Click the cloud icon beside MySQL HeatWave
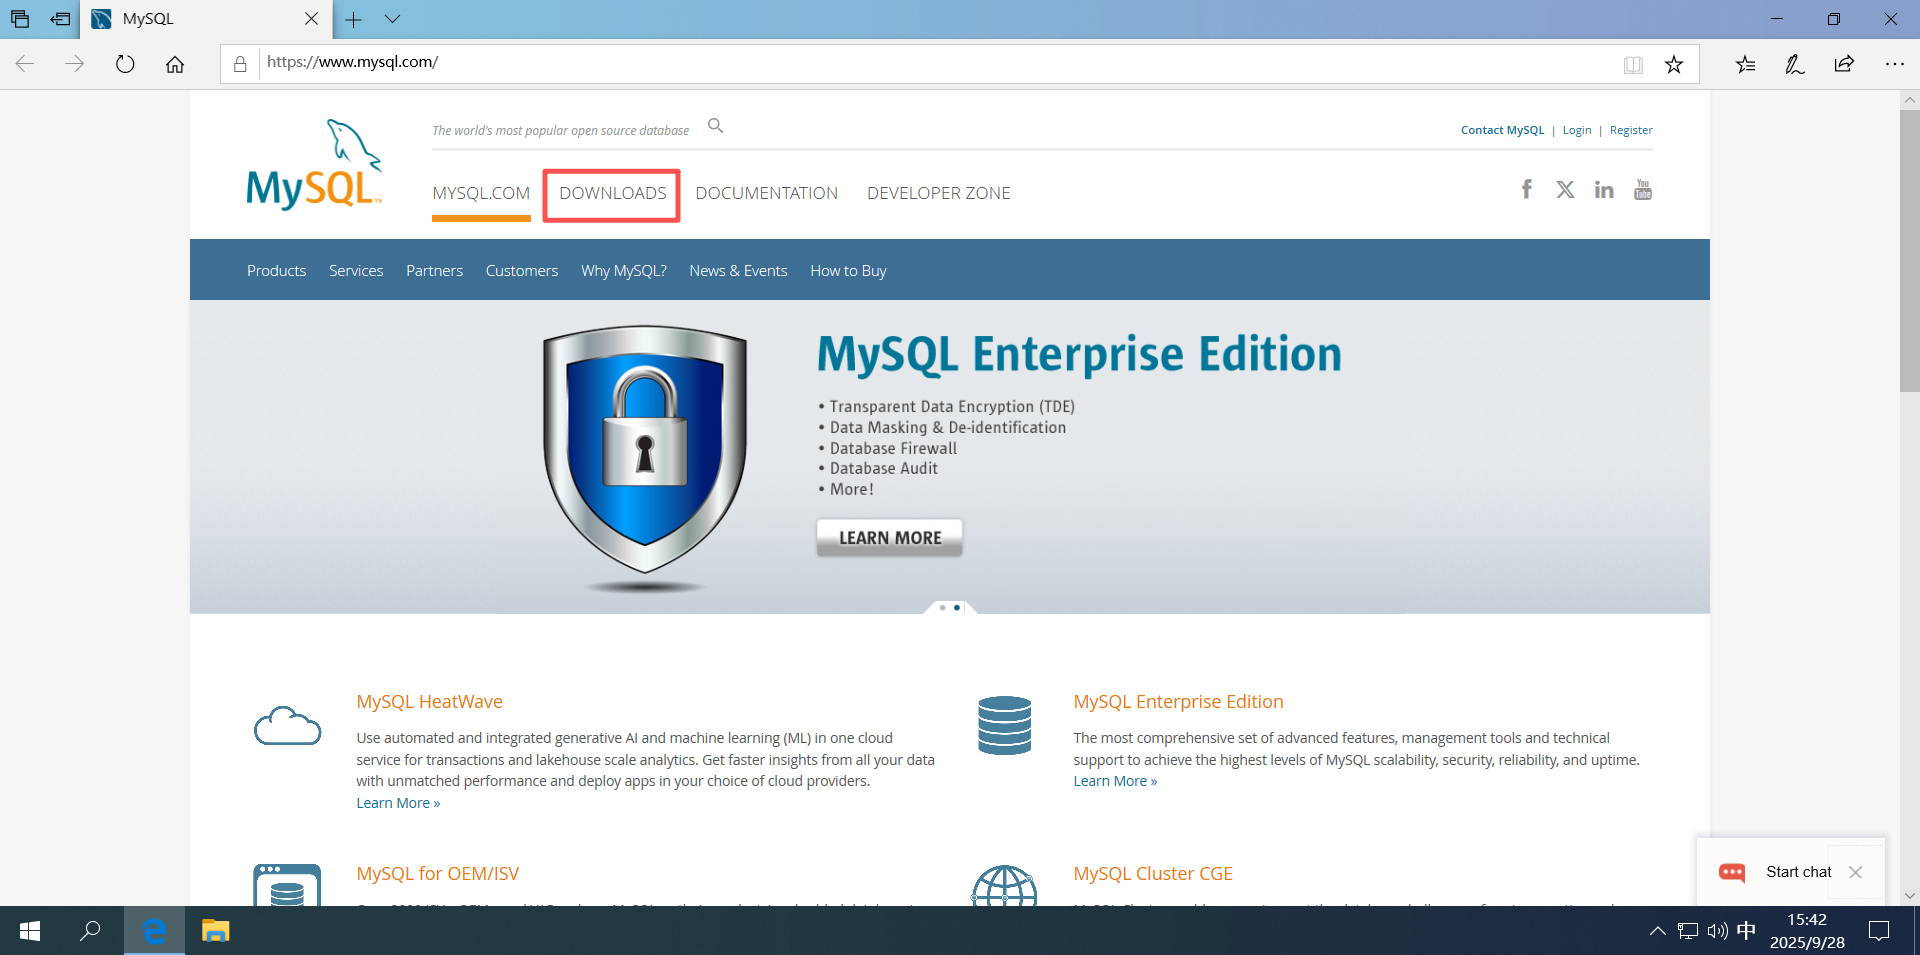This screenshot has height=955, width=1920. 287,726
